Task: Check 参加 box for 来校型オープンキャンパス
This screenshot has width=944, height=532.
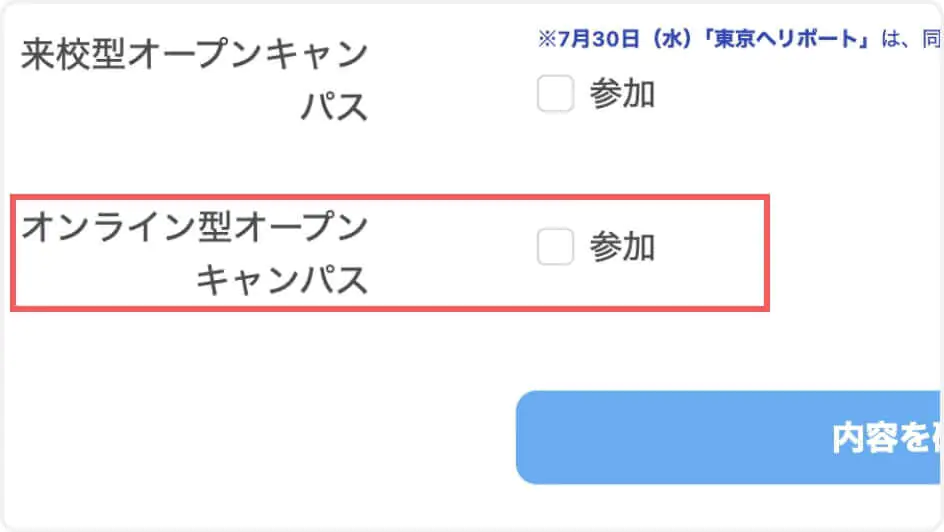Action: pos(555,95)
